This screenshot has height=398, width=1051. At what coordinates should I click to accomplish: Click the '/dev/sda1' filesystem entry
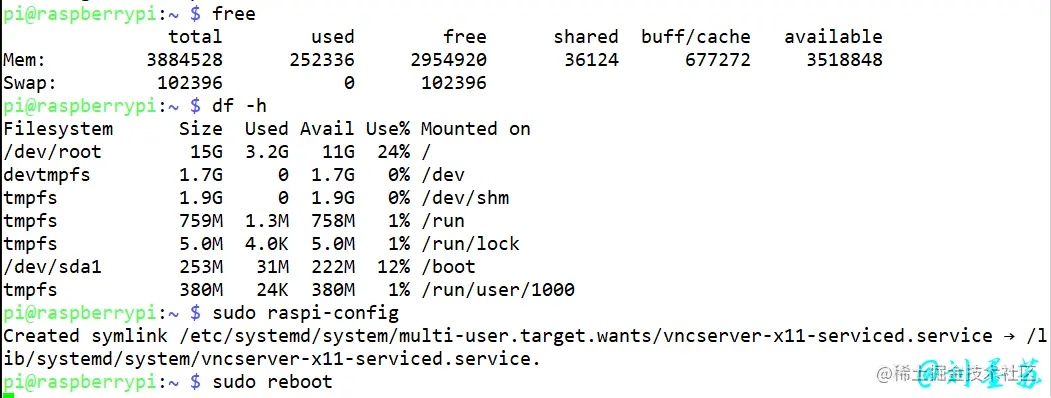point(52,267)
